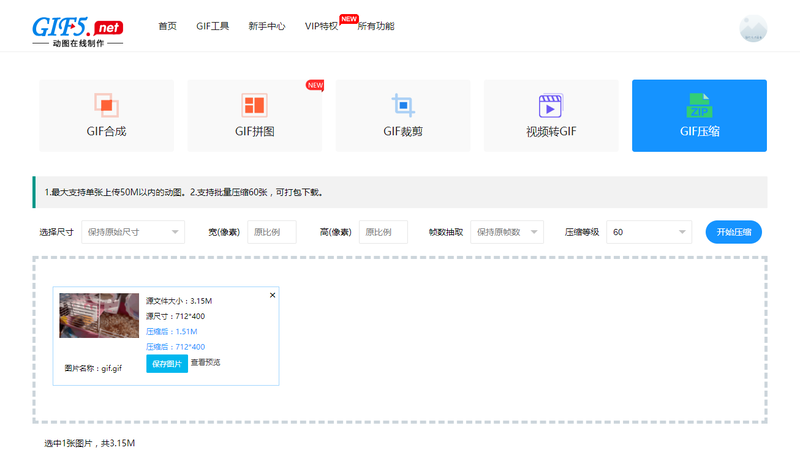Go to 新手中心

(267, 26)
